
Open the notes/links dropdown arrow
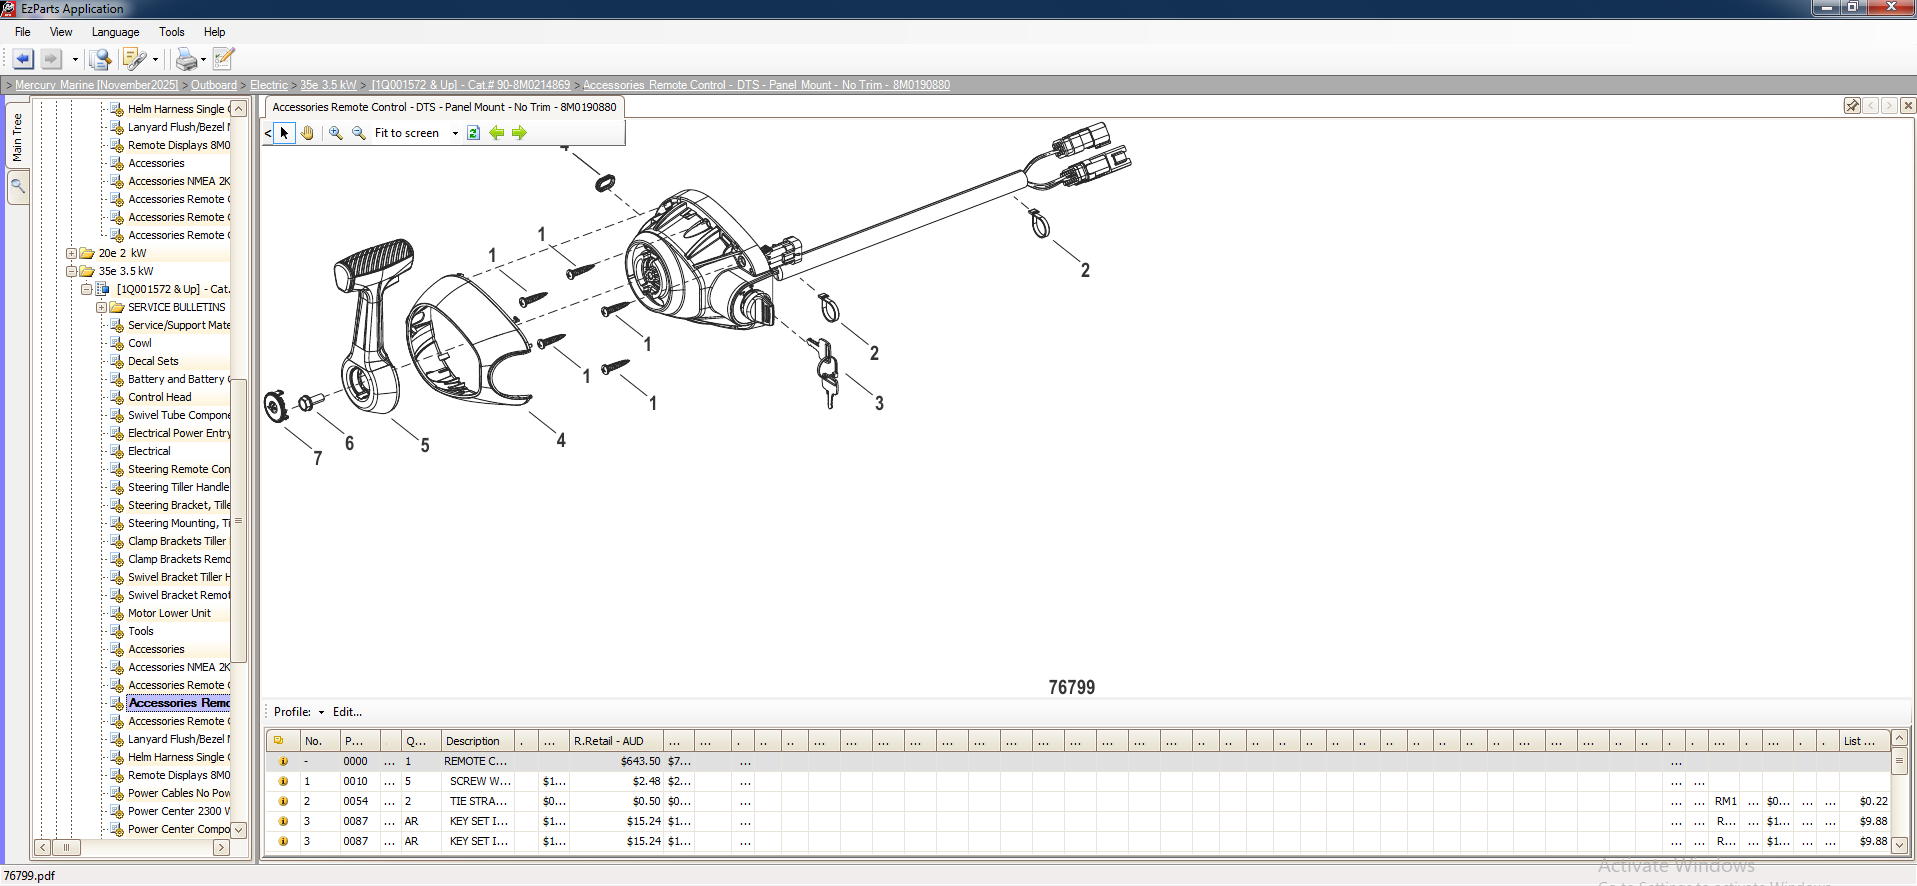(x=155, y=60)
